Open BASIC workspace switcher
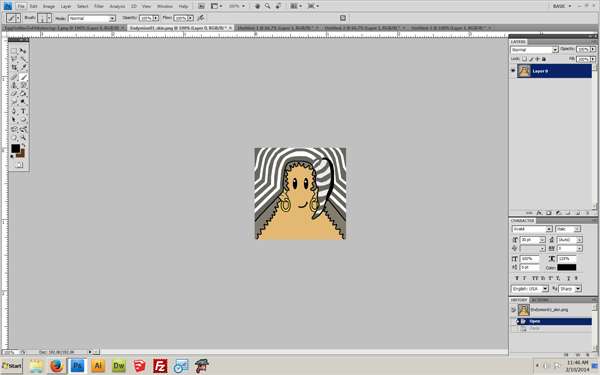This screenshot has width=600, height=375. [x=562, y=6]
